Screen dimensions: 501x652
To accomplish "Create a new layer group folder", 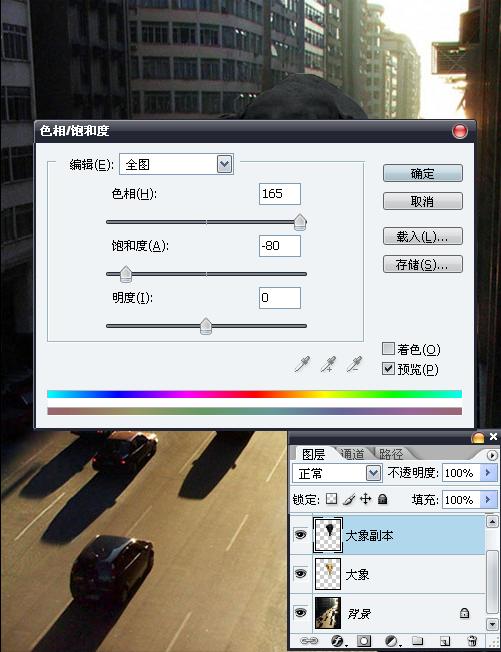I will (417, 641).
